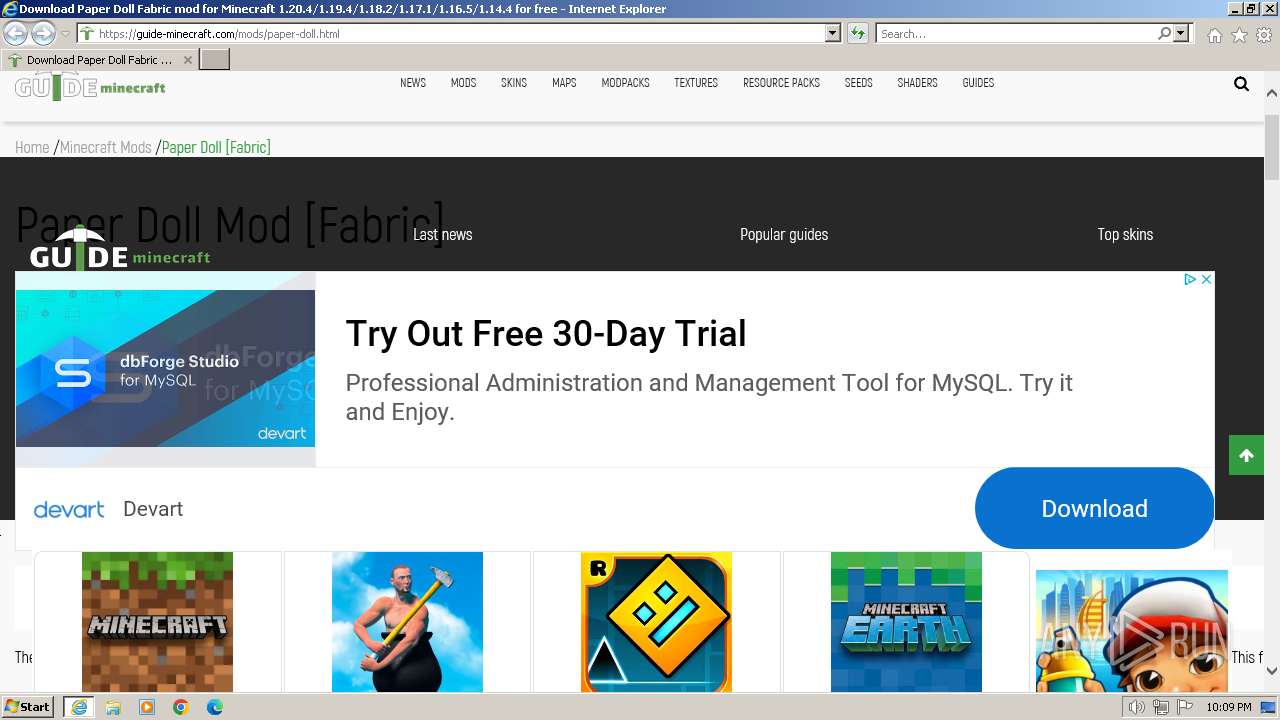Click the Devart advertiser name text
1280x720 pixels.
pos(153,509)
